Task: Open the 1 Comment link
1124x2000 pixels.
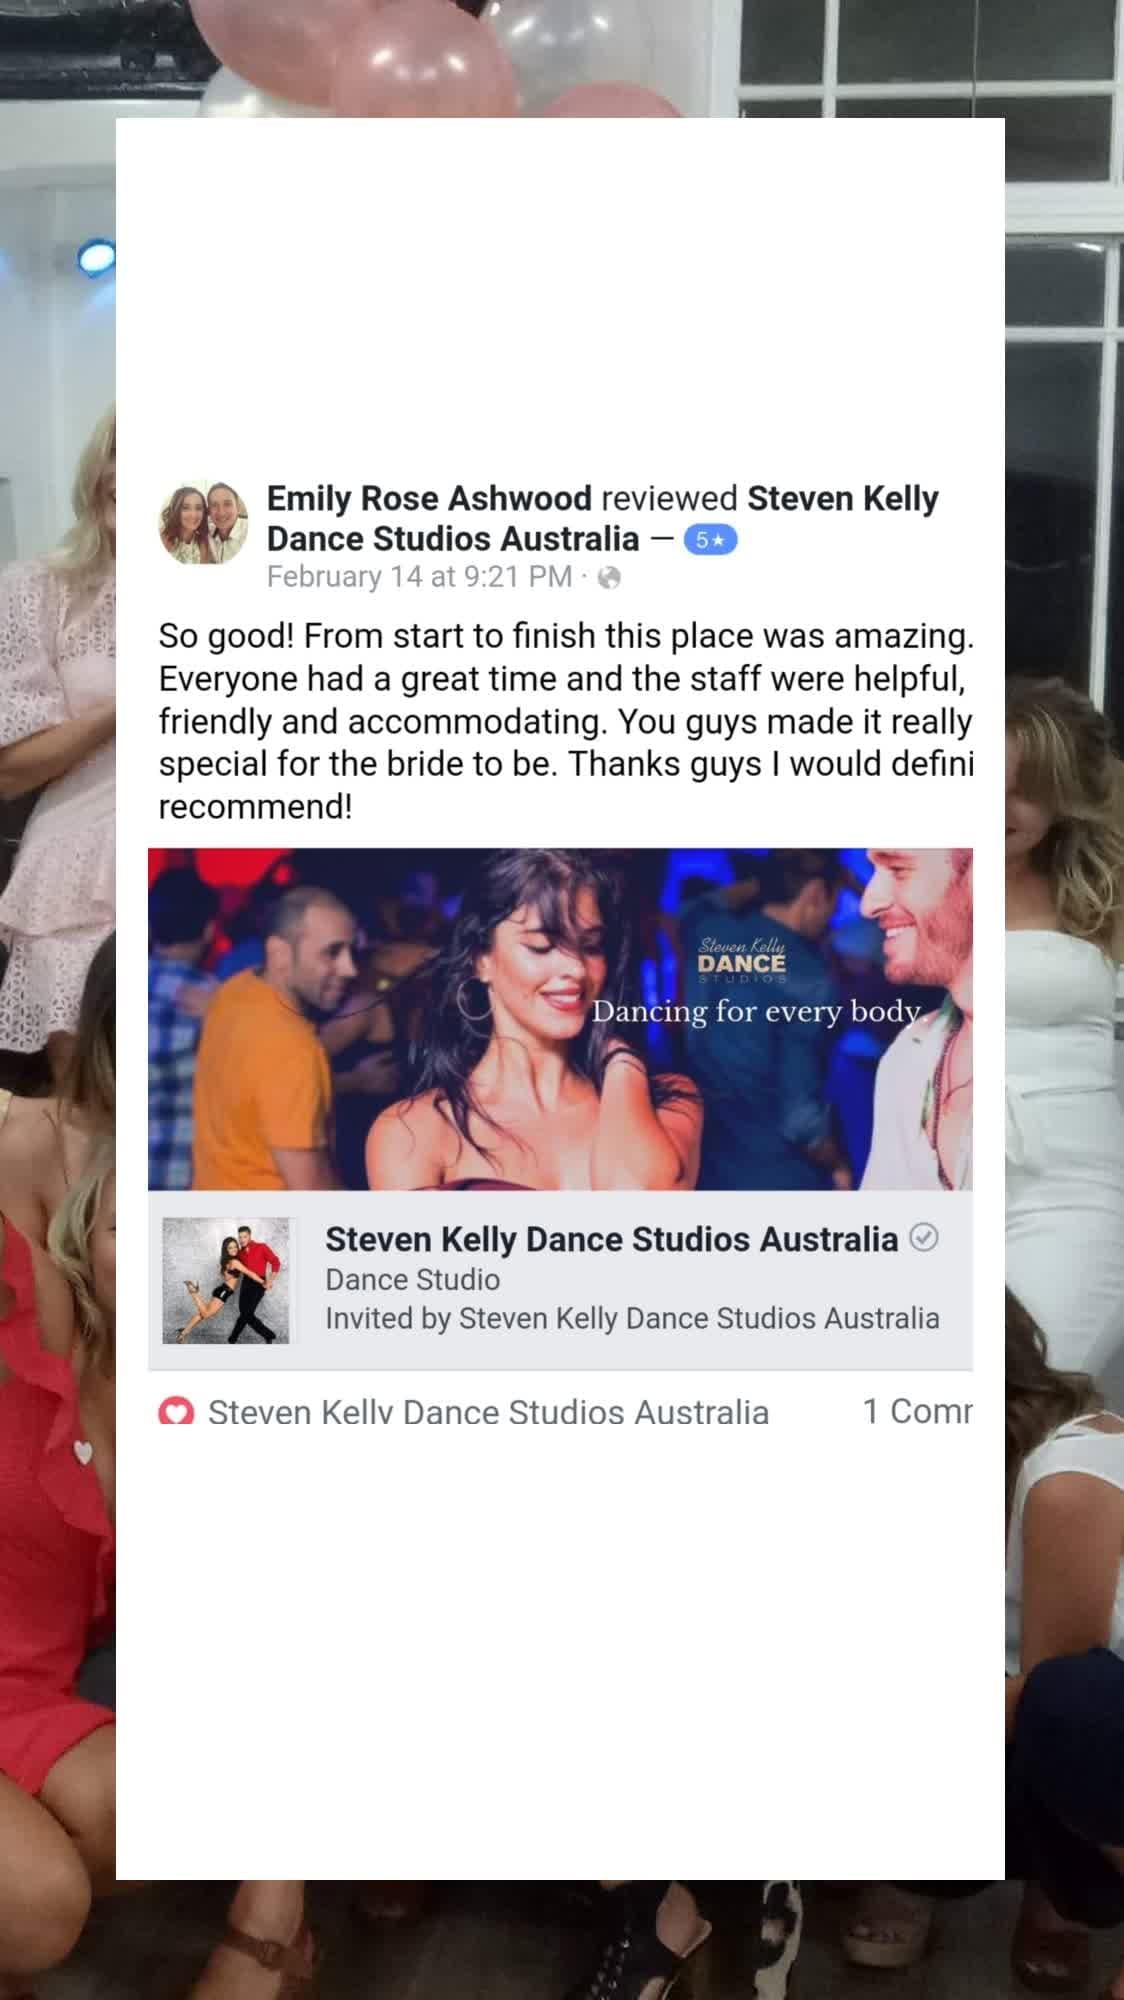Action: (917, 1411)
